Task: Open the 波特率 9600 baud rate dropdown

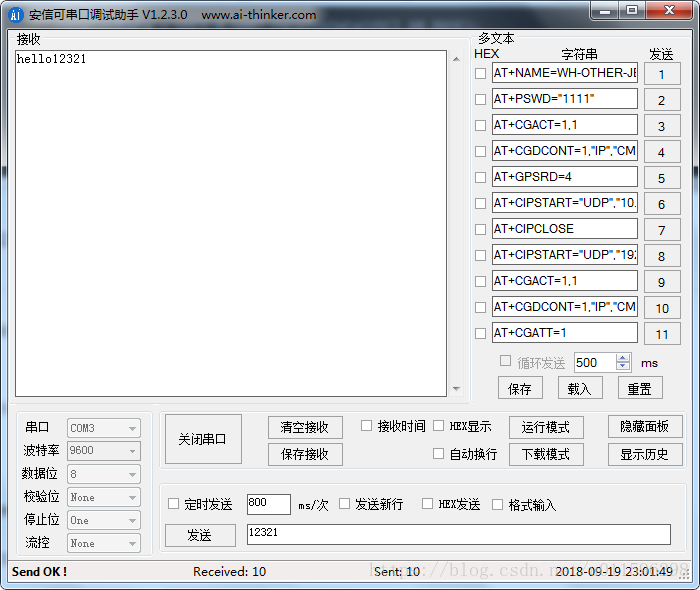Action: click(x=104, y=451)
